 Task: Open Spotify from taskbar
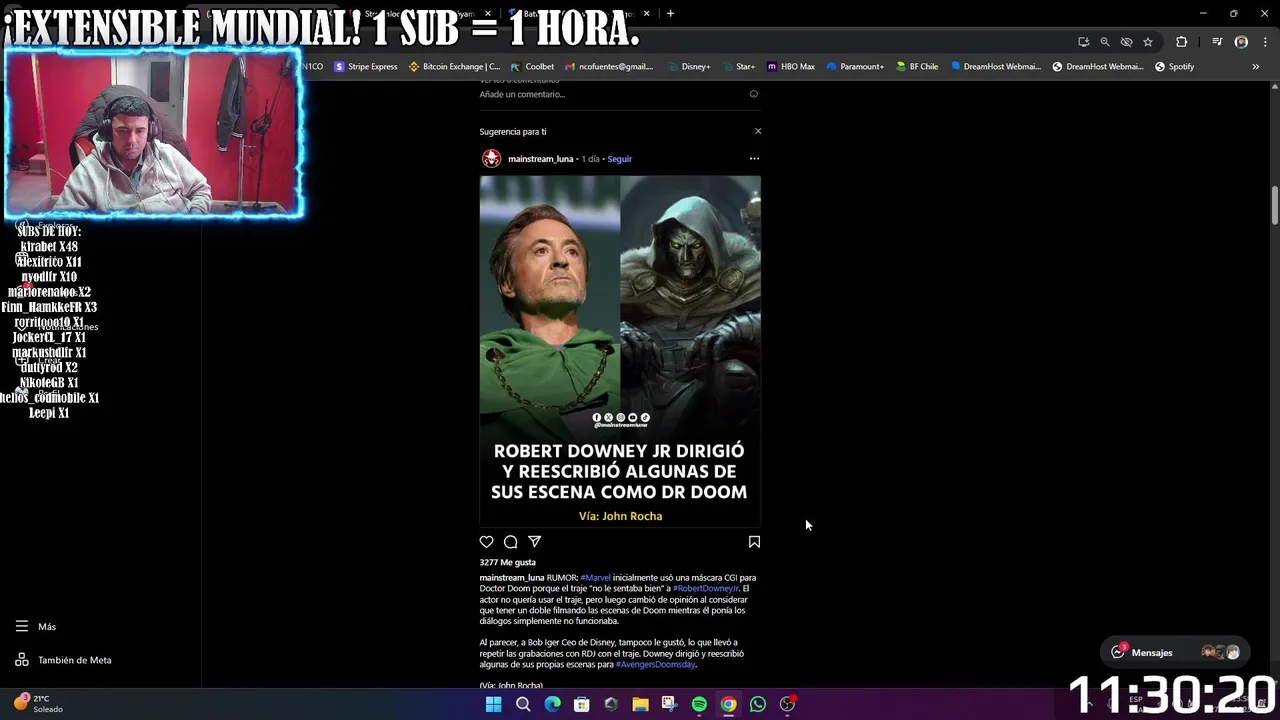699,704
